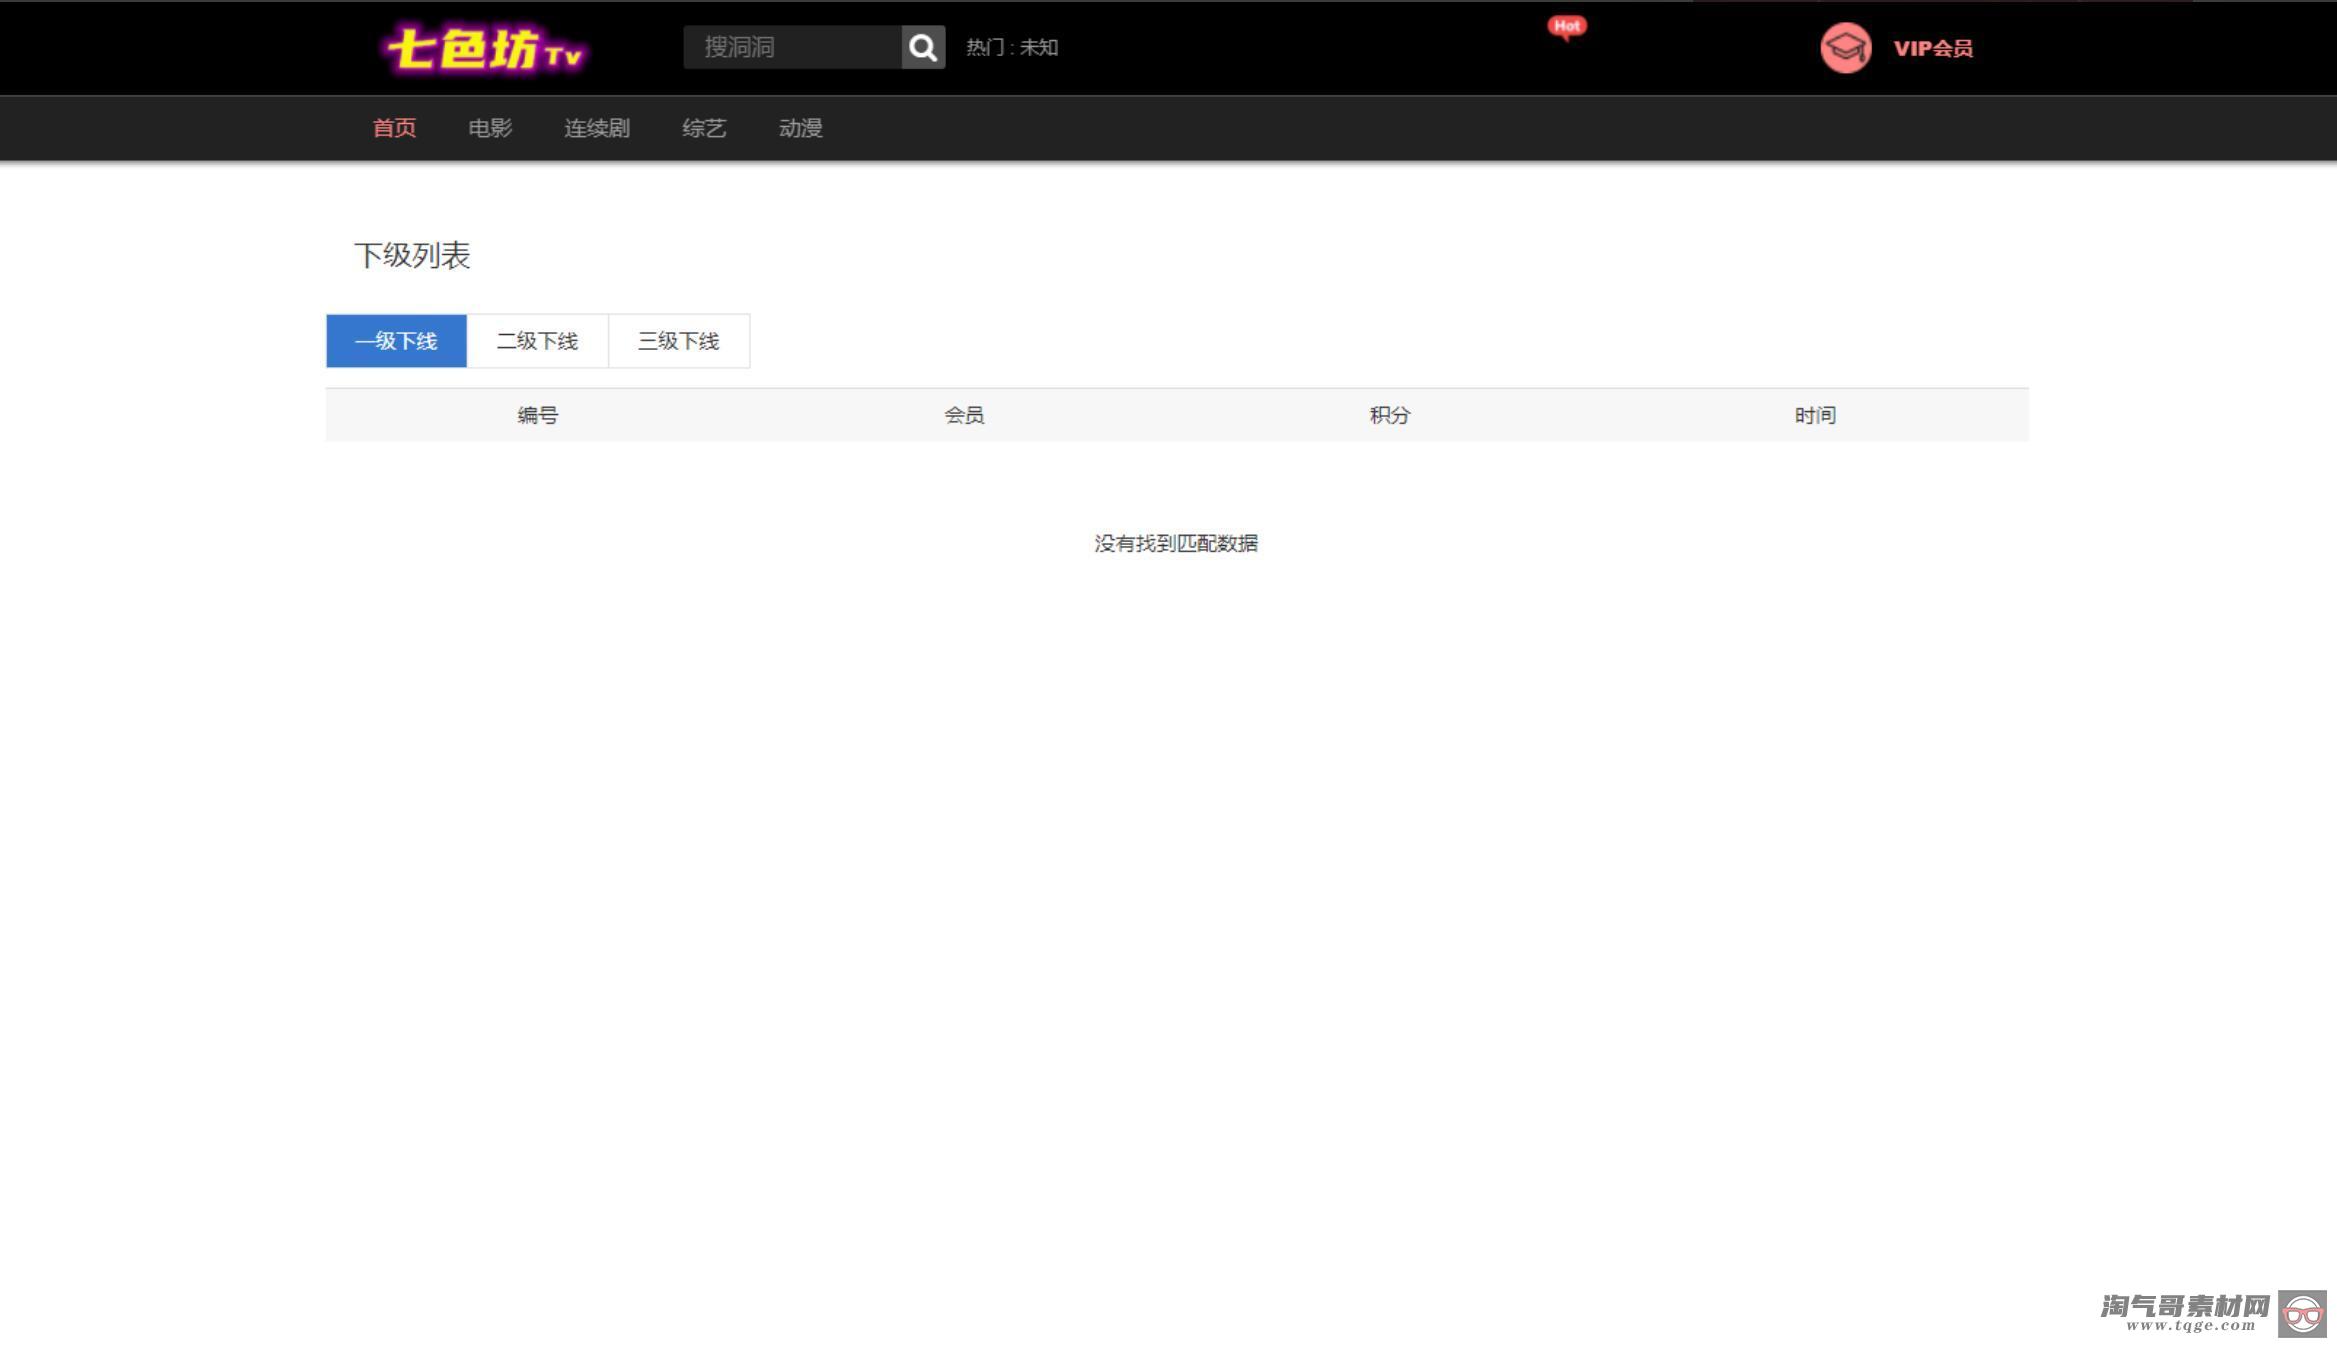Click the red Hot badge icon

tap(1567, 28)
